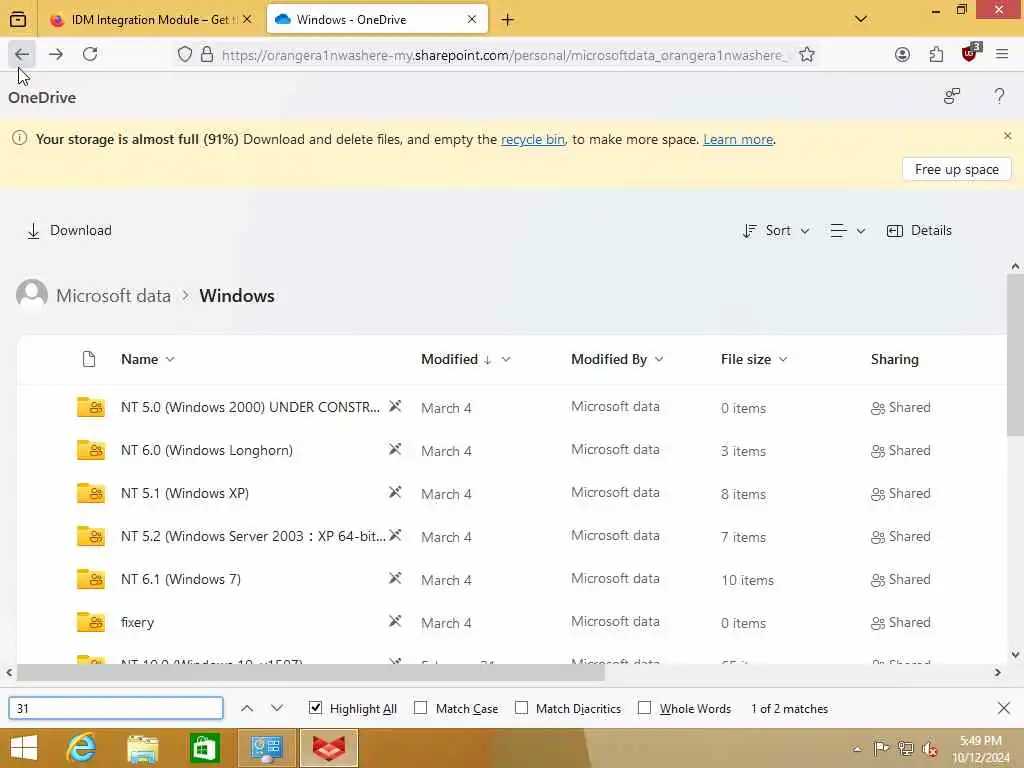
Task: Open the extensions puzzle icon
Action: [936, 55]
